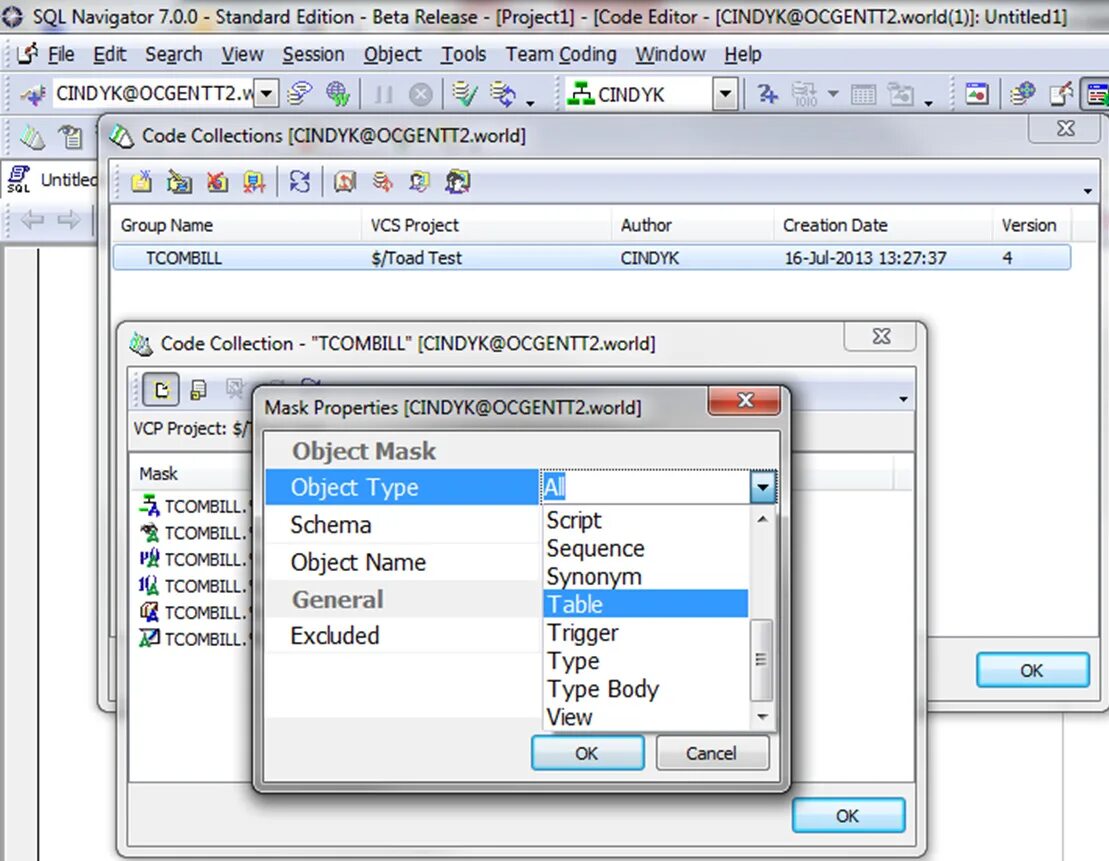Screen dimensions: 1109x861
Task: Open the Edit menu
Action: tap(110, 54)
